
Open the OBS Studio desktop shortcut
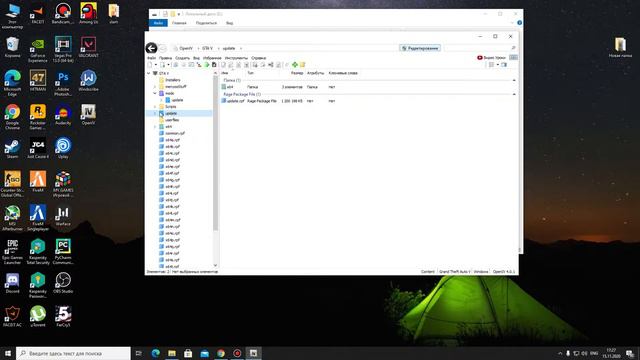pos(63,283)
